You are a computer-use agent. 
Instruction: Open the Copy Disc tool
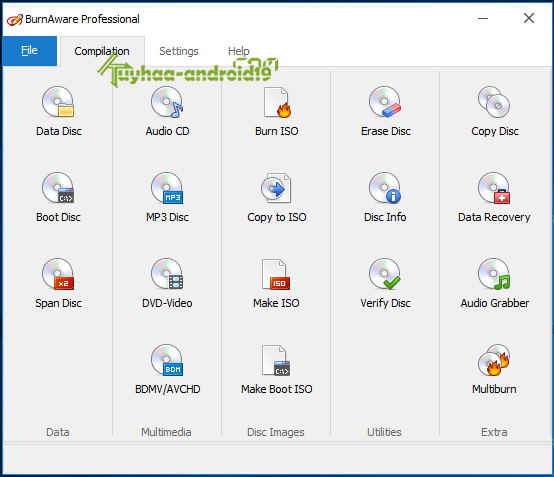click(495, 112)
